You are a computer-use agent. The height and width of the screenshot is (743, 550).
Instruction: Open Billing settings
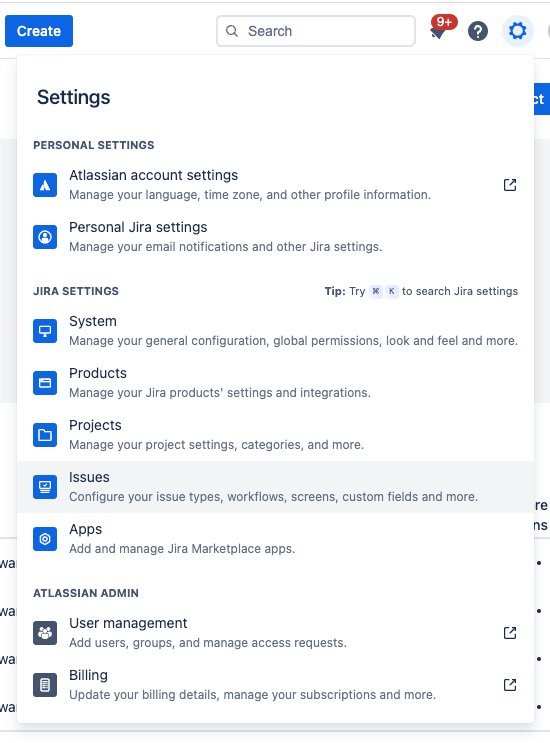click(x=275, y=685)
